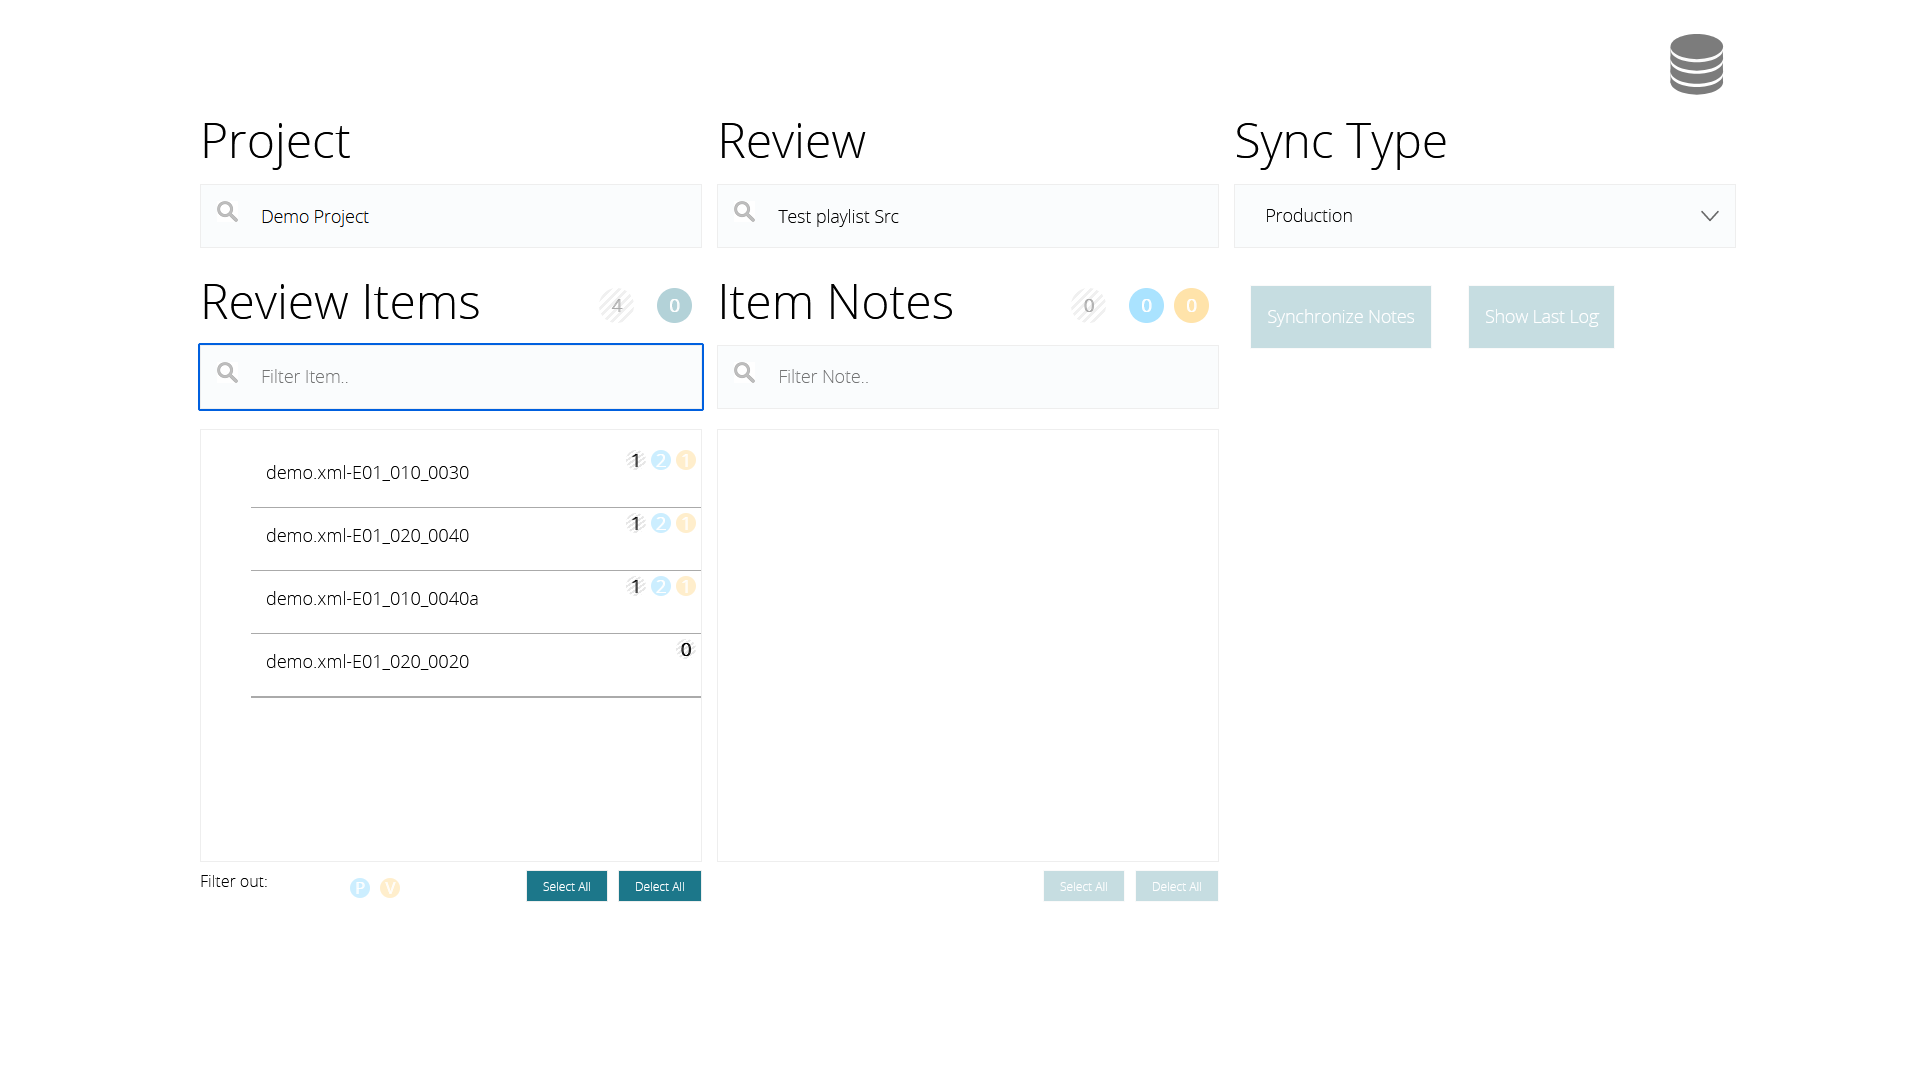Viewport: 1920px width, 1080px height.
Task: Click orange 1 badge on demo.xml-E01_020_0040
Action: [x=686, y=523]
